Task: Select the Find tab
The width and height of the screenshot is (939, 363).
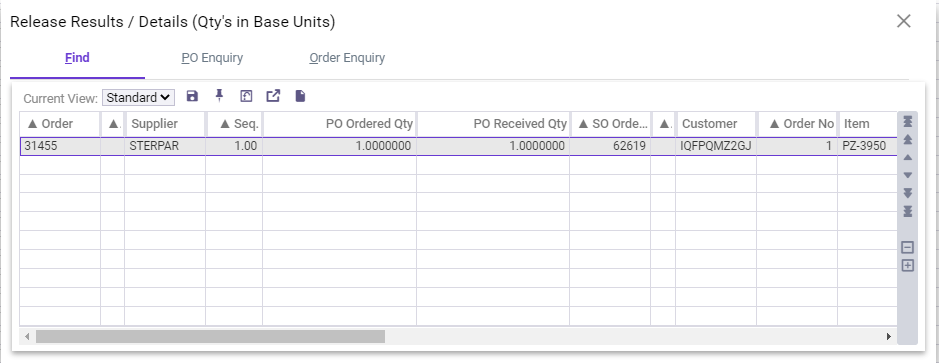Action: (x=77, y=58)
